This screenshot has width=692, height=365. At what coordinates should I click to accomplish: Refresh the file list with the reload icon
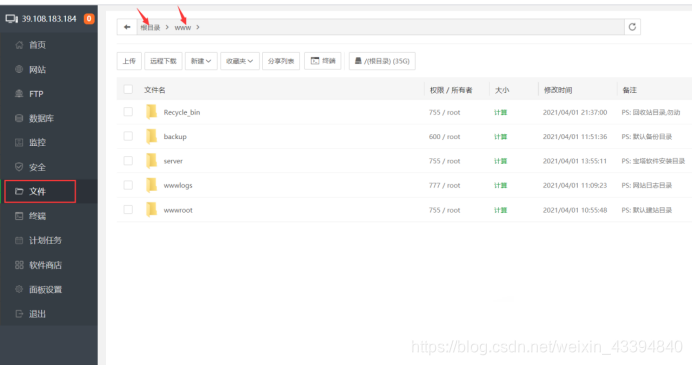point(632,27)
